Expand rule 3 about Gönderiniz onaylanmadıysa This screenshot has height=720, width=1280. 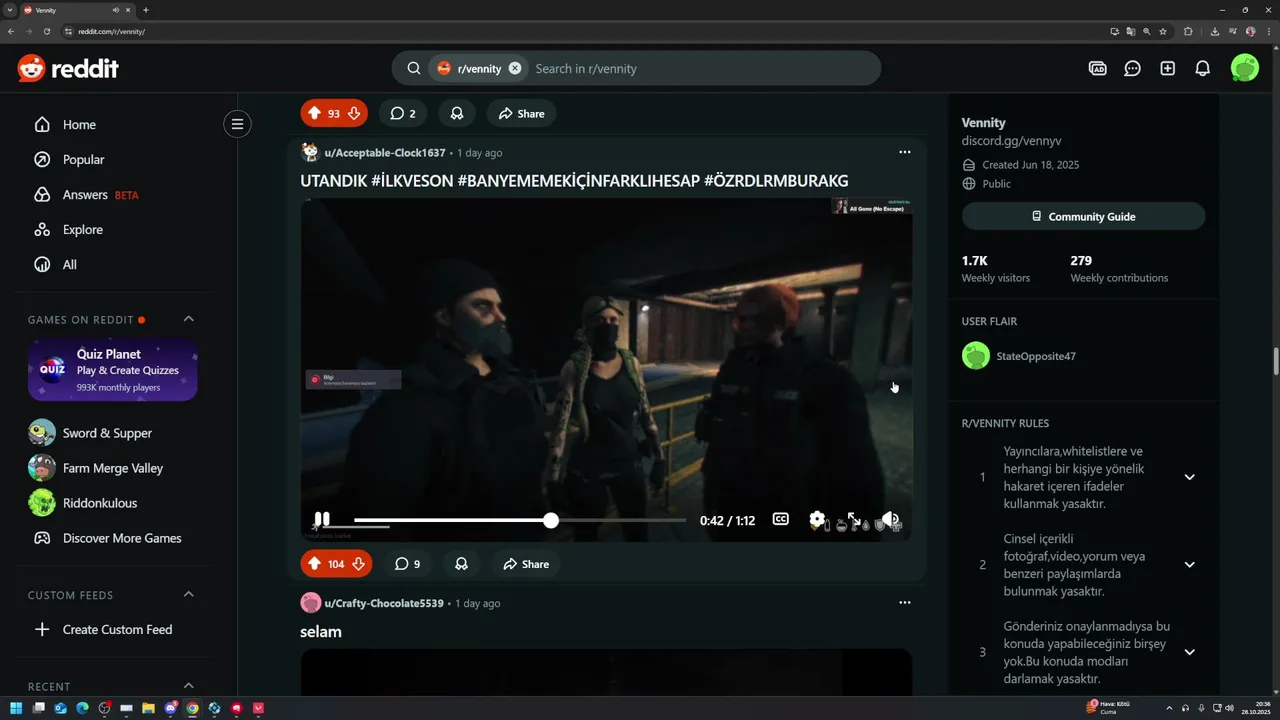point(1189,652)
